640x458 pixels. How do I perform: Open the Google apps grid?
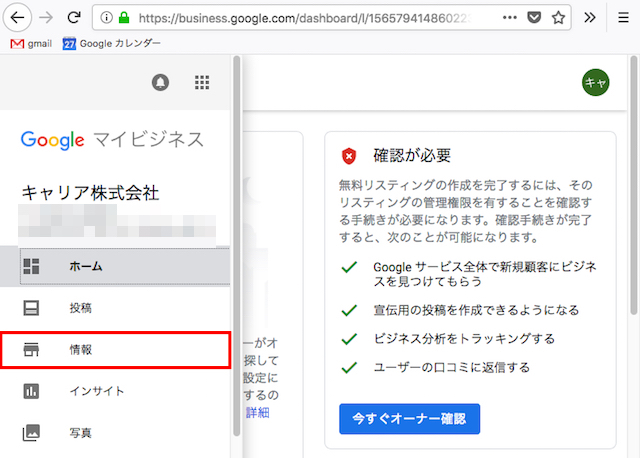(x=202, y=82)
